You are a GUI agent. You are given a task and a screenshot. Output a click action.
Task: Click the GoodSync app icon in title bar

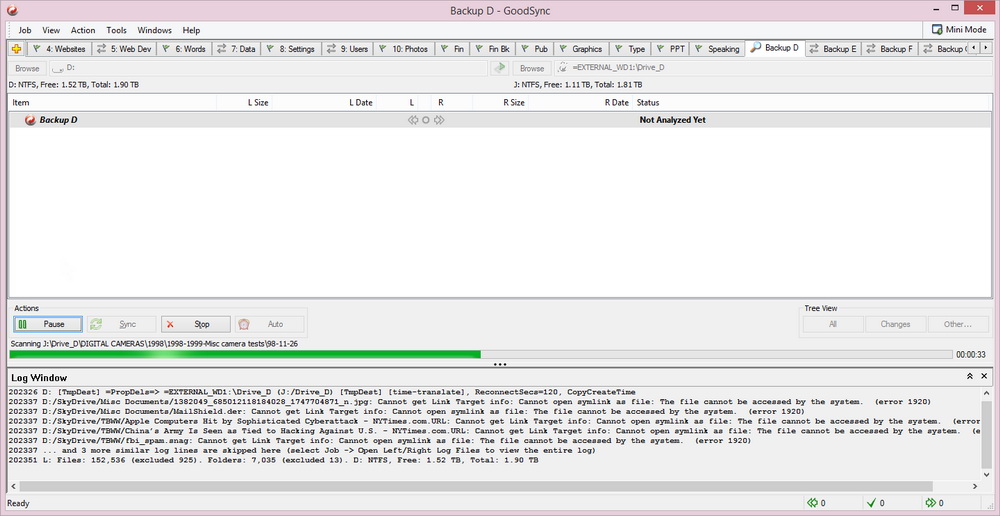13,10
